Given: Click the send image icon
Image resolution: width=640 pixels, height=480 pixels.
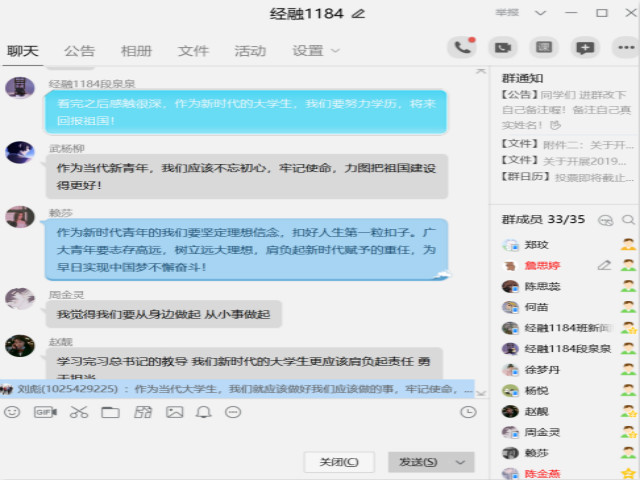Looking at the screenshot, I should (174, 412).
